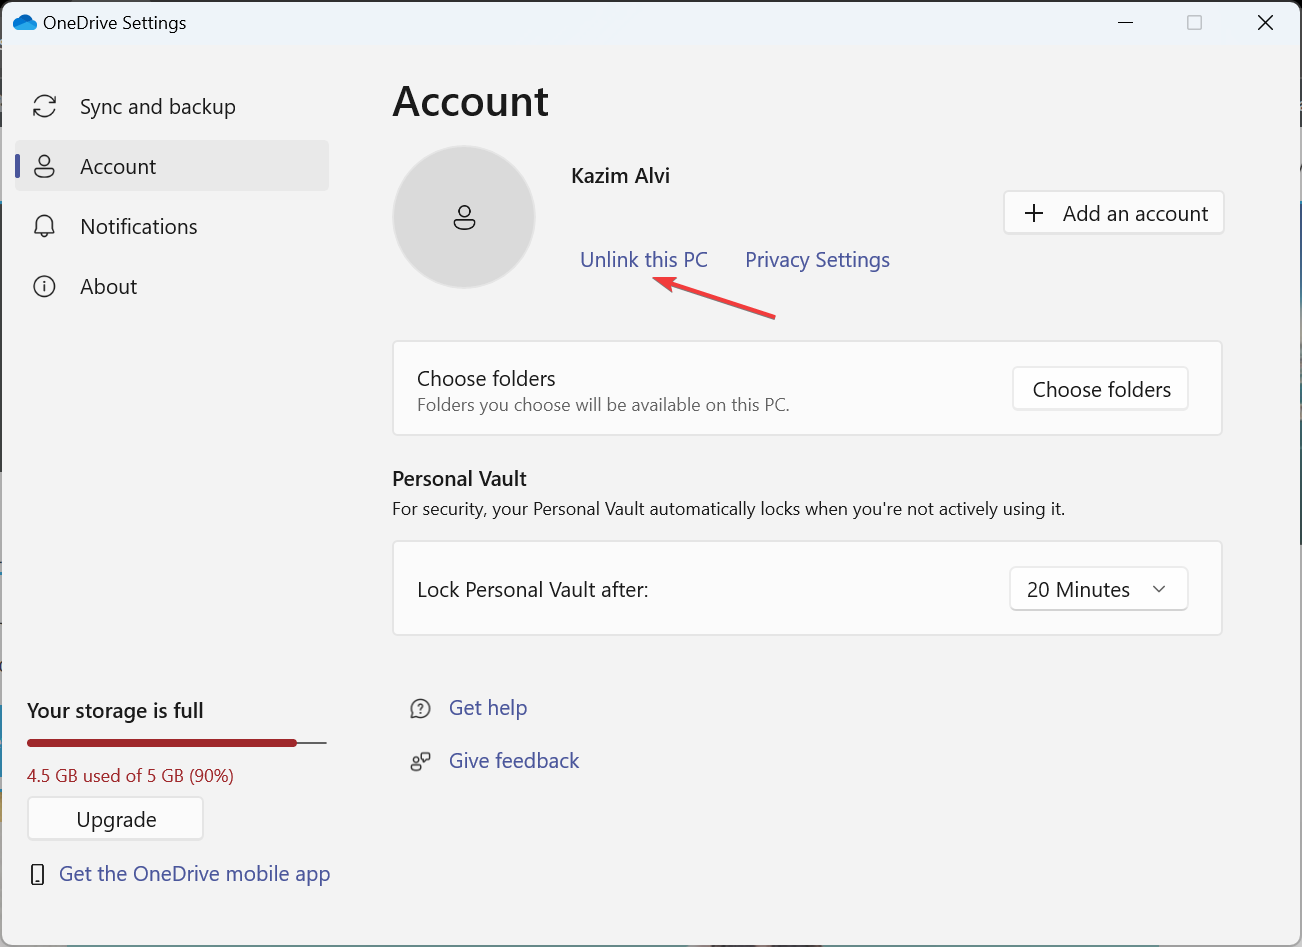Click the Upgrade storage button

point(116,819)
